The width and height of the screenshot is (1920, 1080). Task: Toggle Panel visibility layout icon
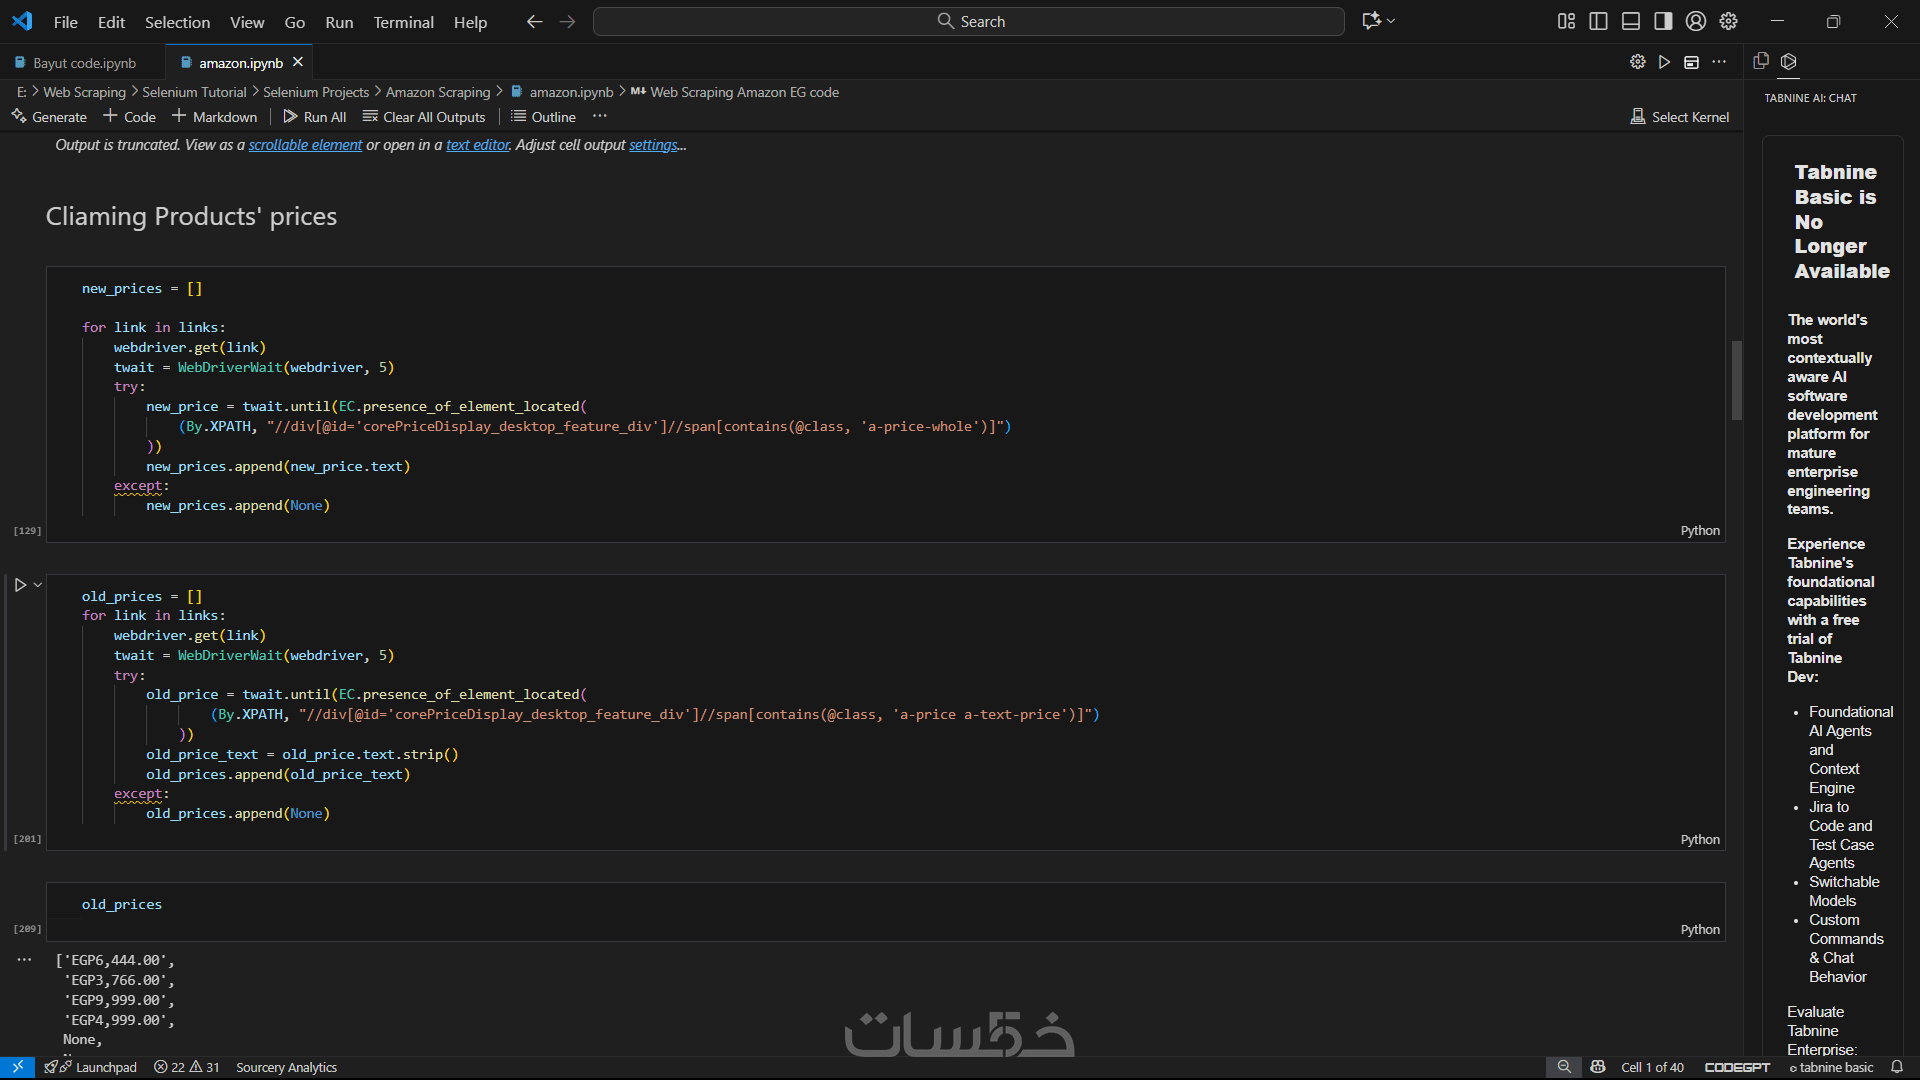click(1631, 21)
